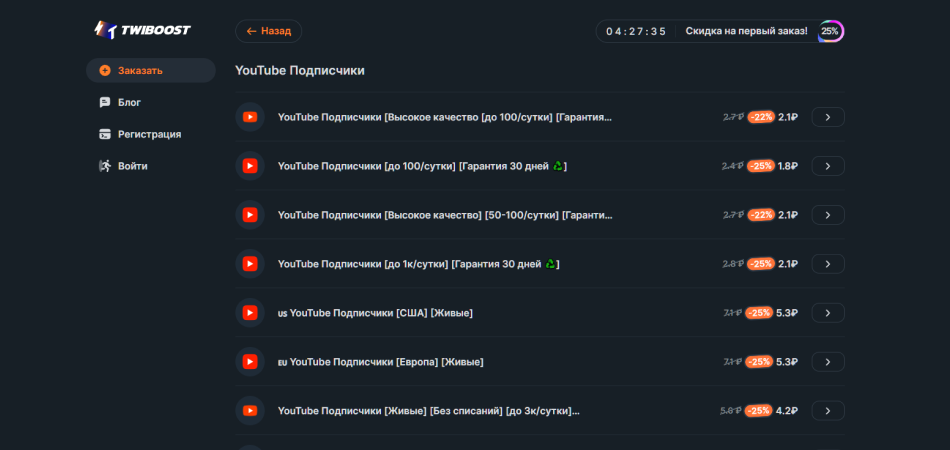
Task: Click YouTube icon of Высокое качество 50-100/сутки row
Action: [250, 215]
